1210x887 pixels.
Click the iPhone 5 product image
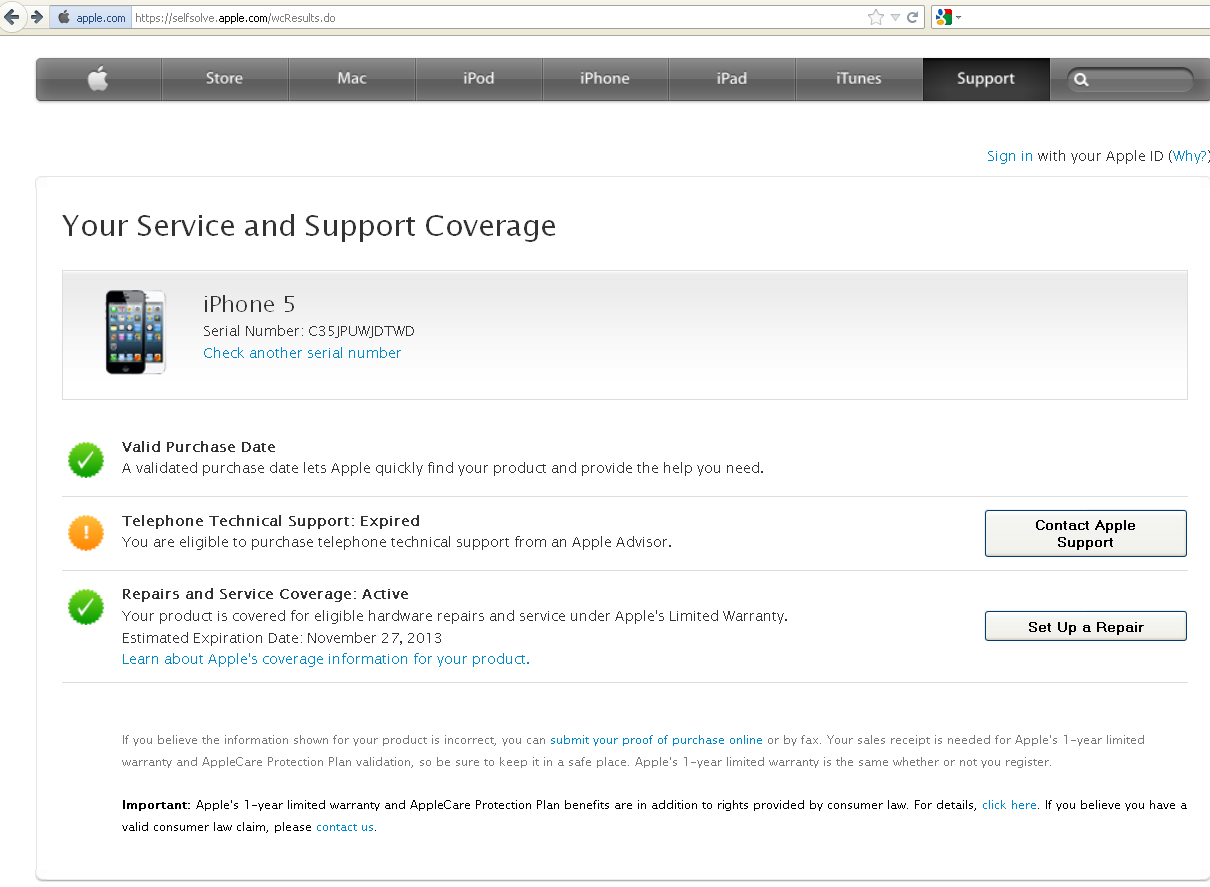pos(136,332)
